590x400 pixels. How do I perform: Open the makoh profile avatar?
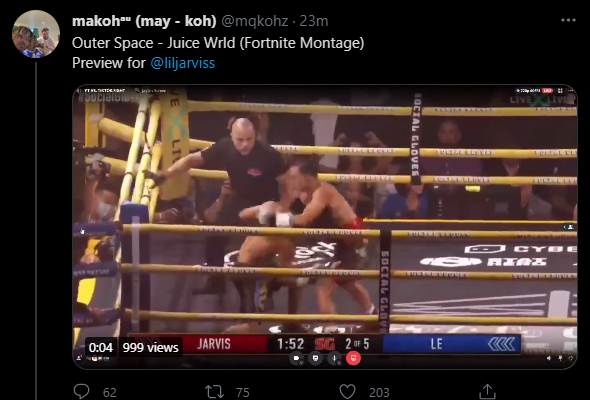(36, 34)
